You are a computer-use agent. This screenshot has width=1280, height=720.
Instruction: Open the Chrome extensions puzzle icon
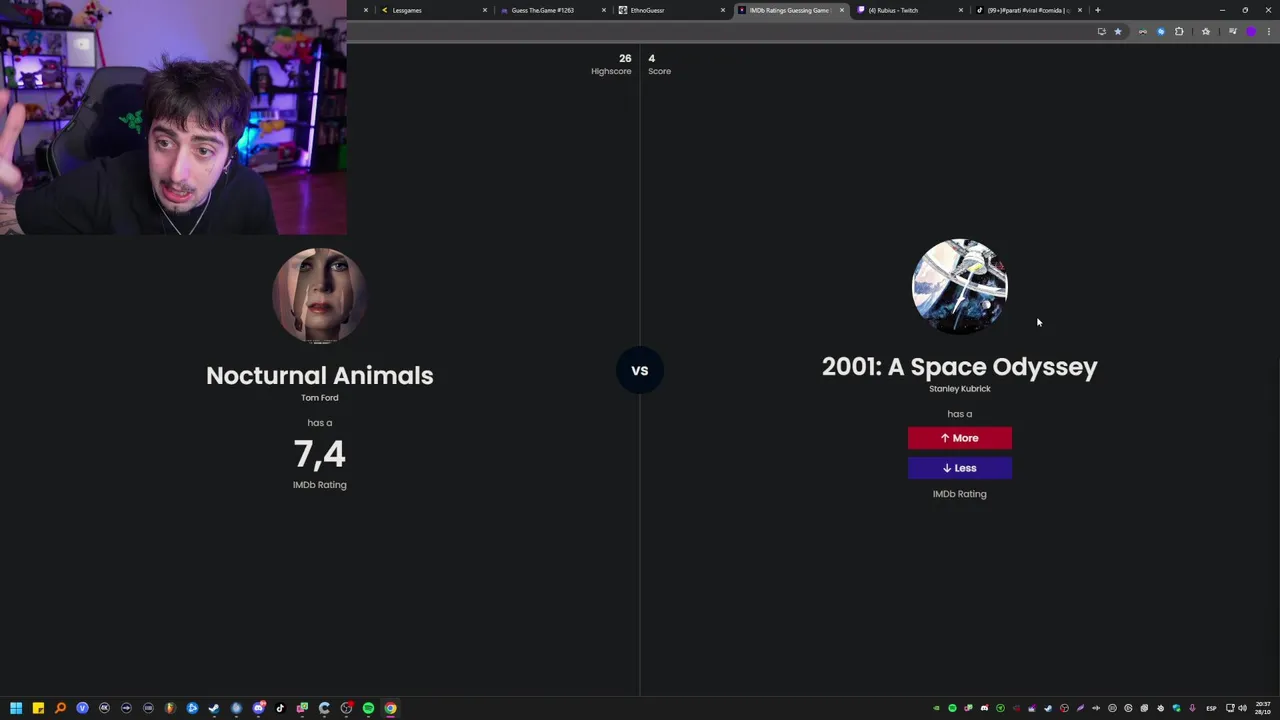[1179, 31]
